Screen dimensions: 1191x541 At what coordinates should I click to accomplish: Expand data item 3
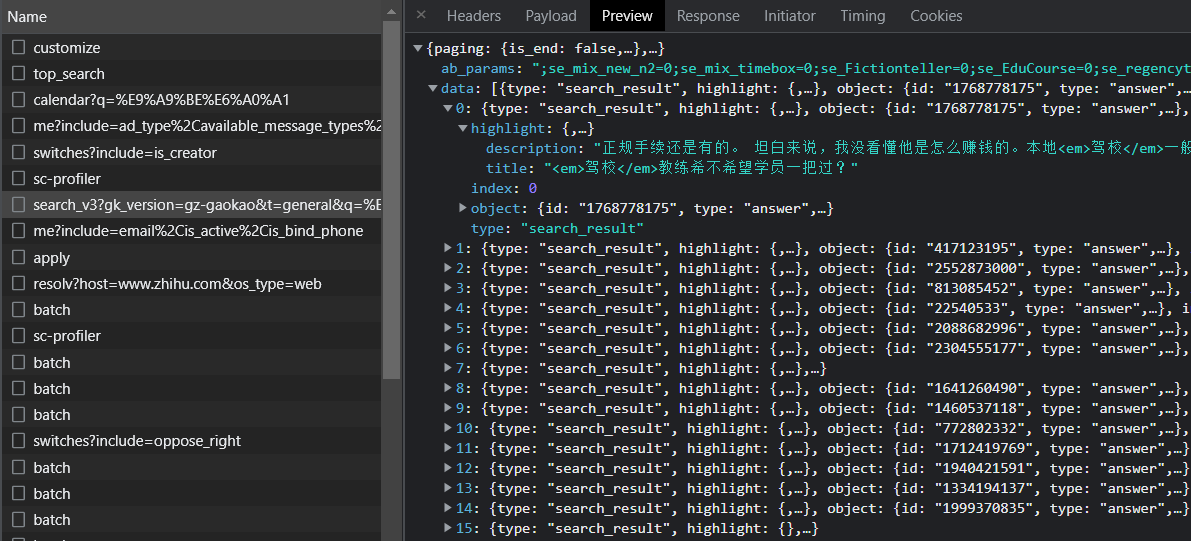click(x=447, y=288)
